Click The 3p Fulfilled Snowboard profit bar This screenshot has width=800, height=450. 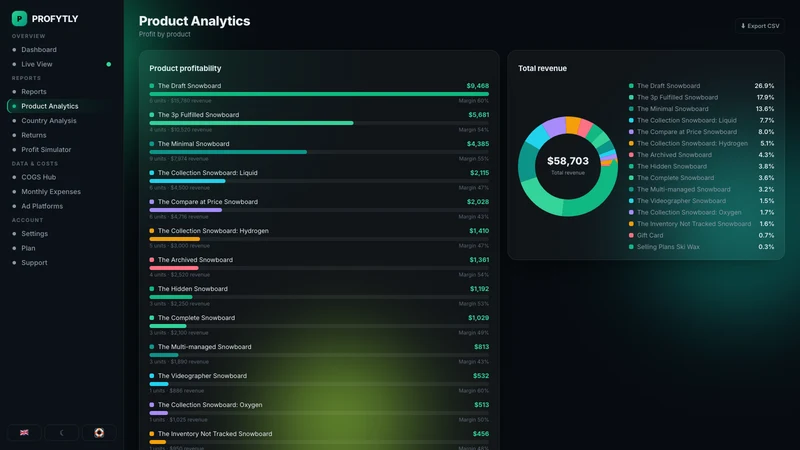coord(251,123)
